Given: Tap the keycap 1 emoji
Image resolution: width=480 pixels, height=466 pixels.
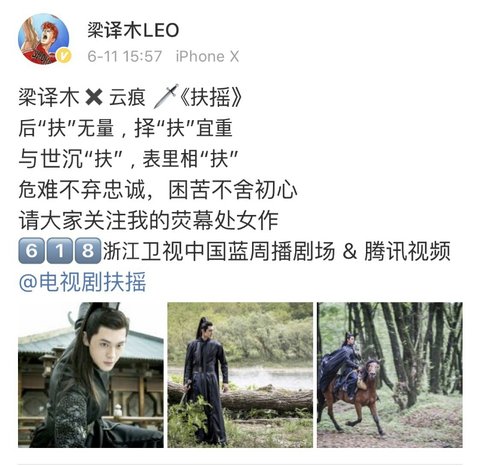Looking at the screenshot, I should pyautogui.click(x=59, y=251).
